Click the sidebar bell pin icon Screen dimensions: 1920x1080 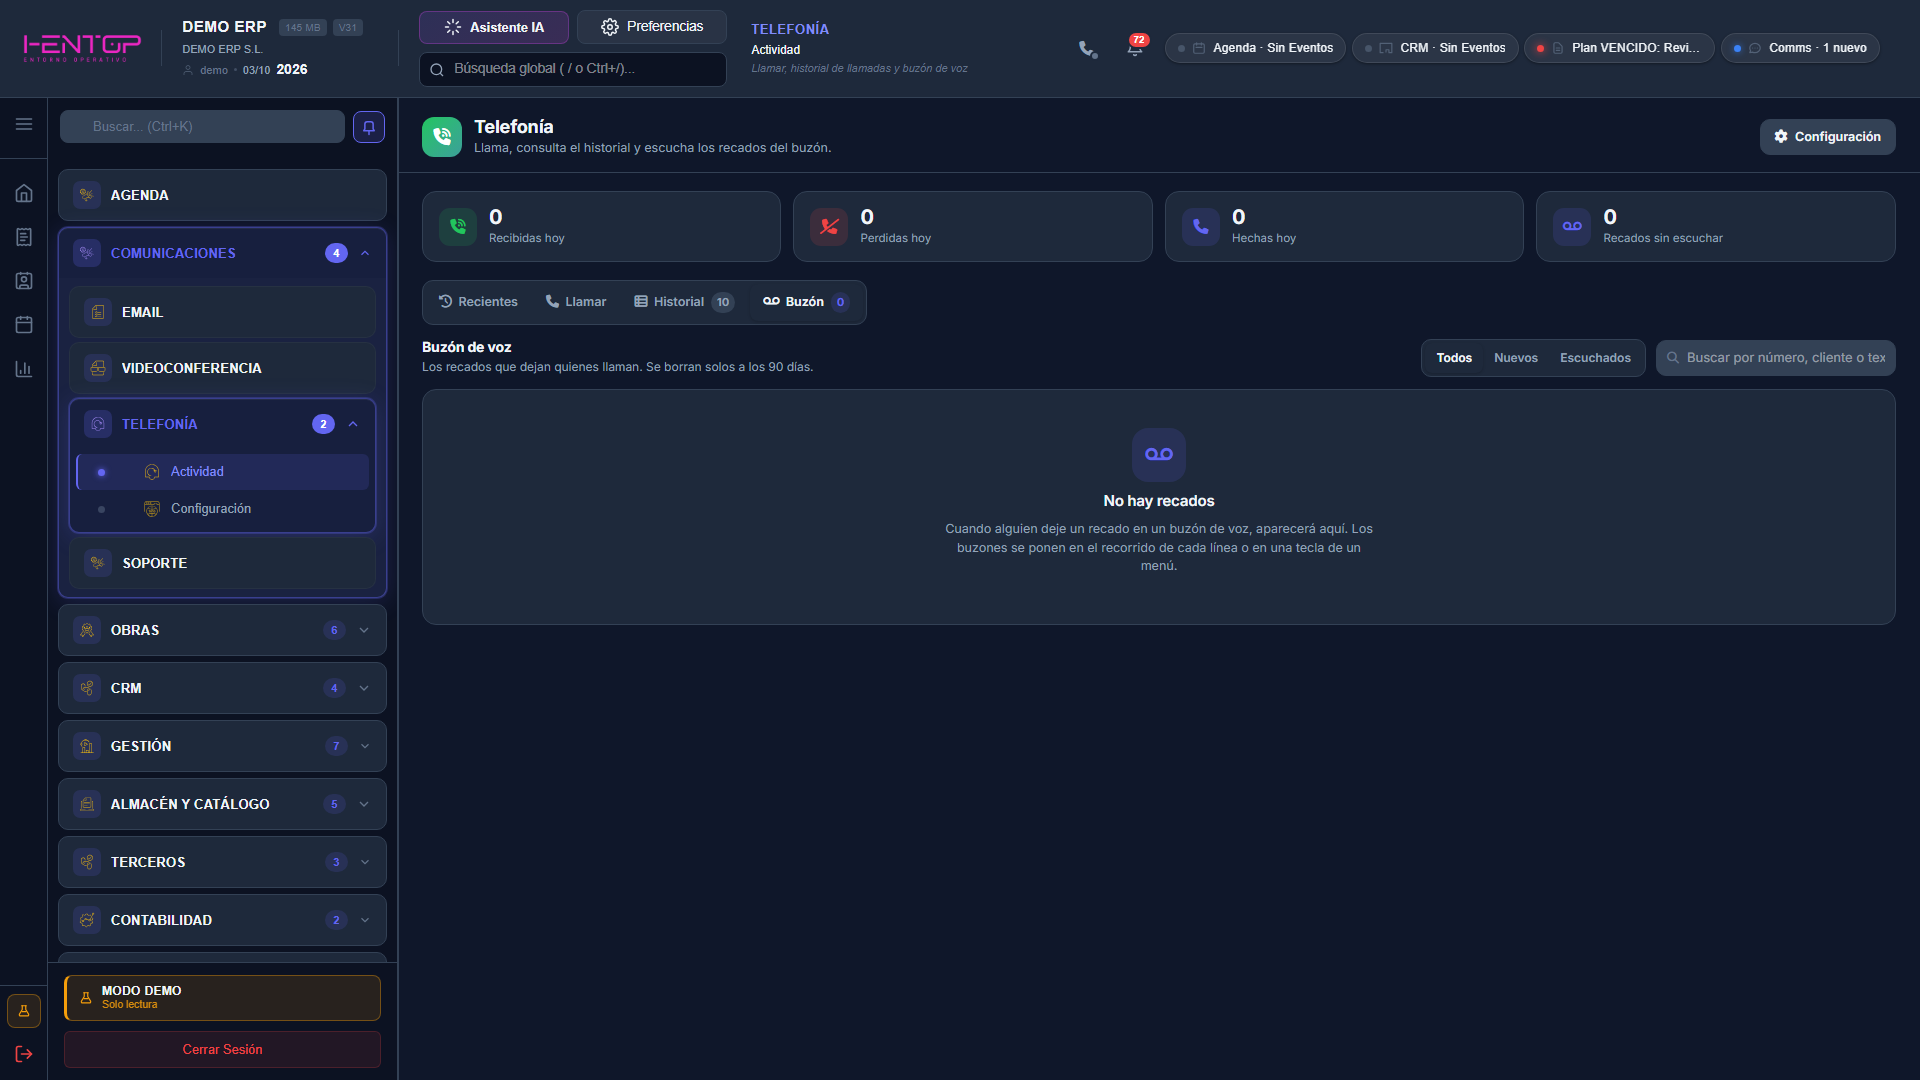pos(369,127)
